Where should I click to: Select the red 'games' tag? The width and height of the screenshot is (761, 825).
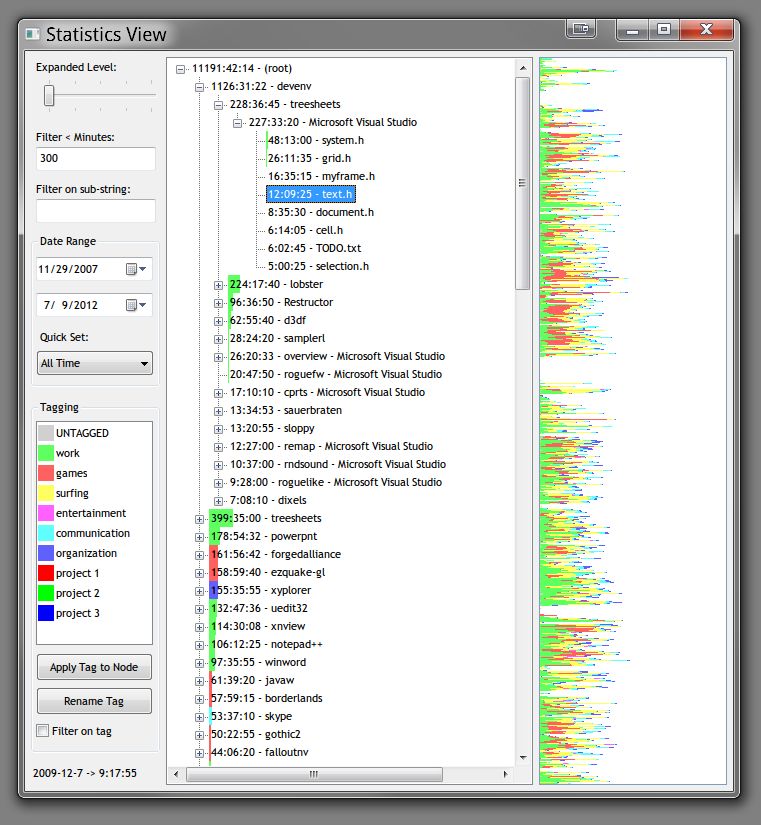pos(71,473)
